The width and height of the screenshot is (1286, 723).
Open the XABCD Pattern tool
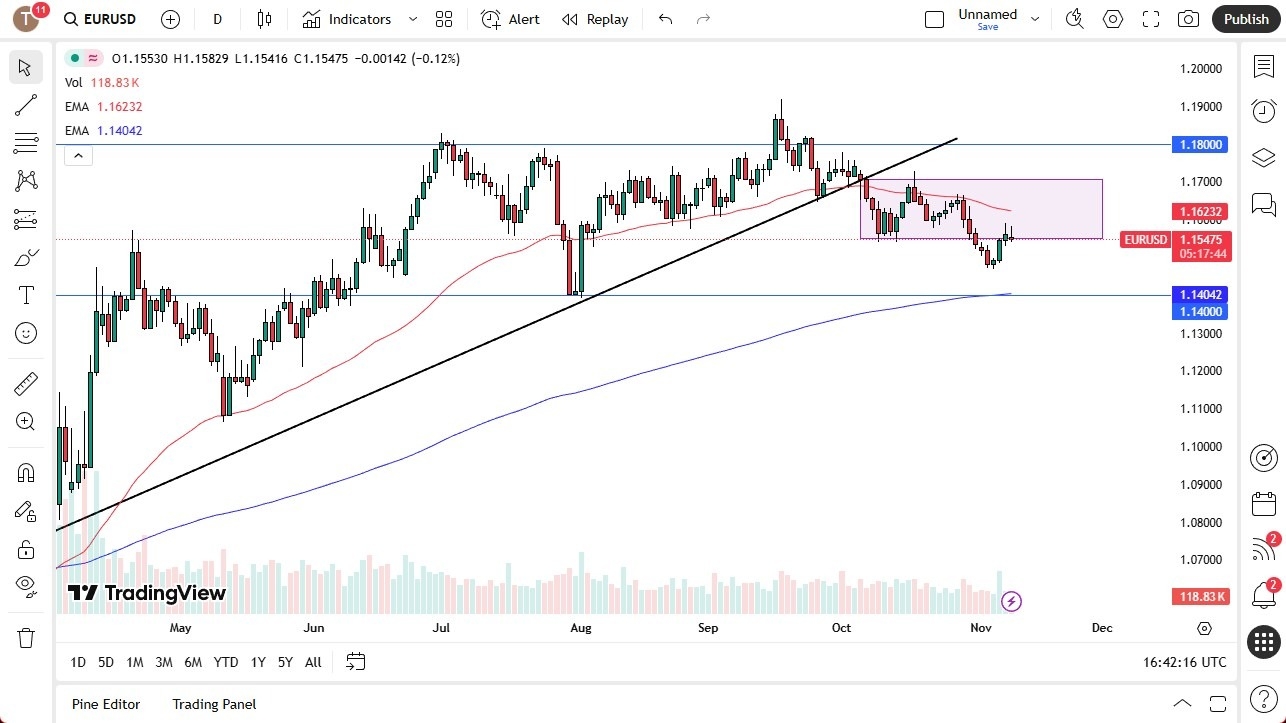[x=26, y=179]
